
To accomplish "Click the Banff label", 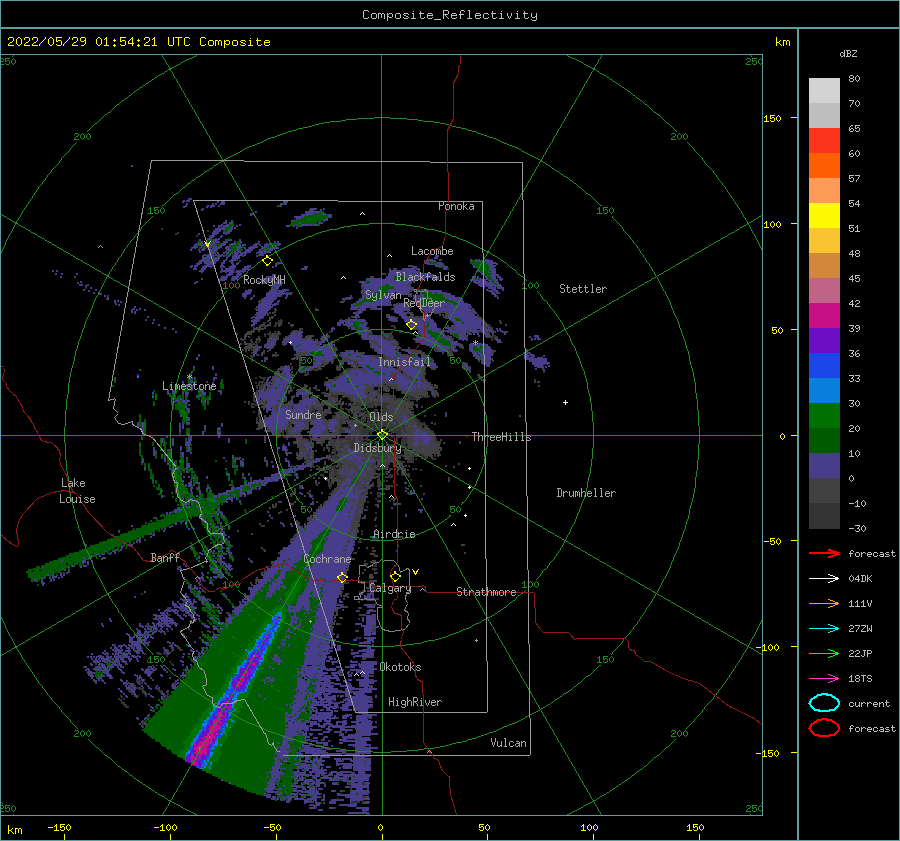I will point(165,557).
